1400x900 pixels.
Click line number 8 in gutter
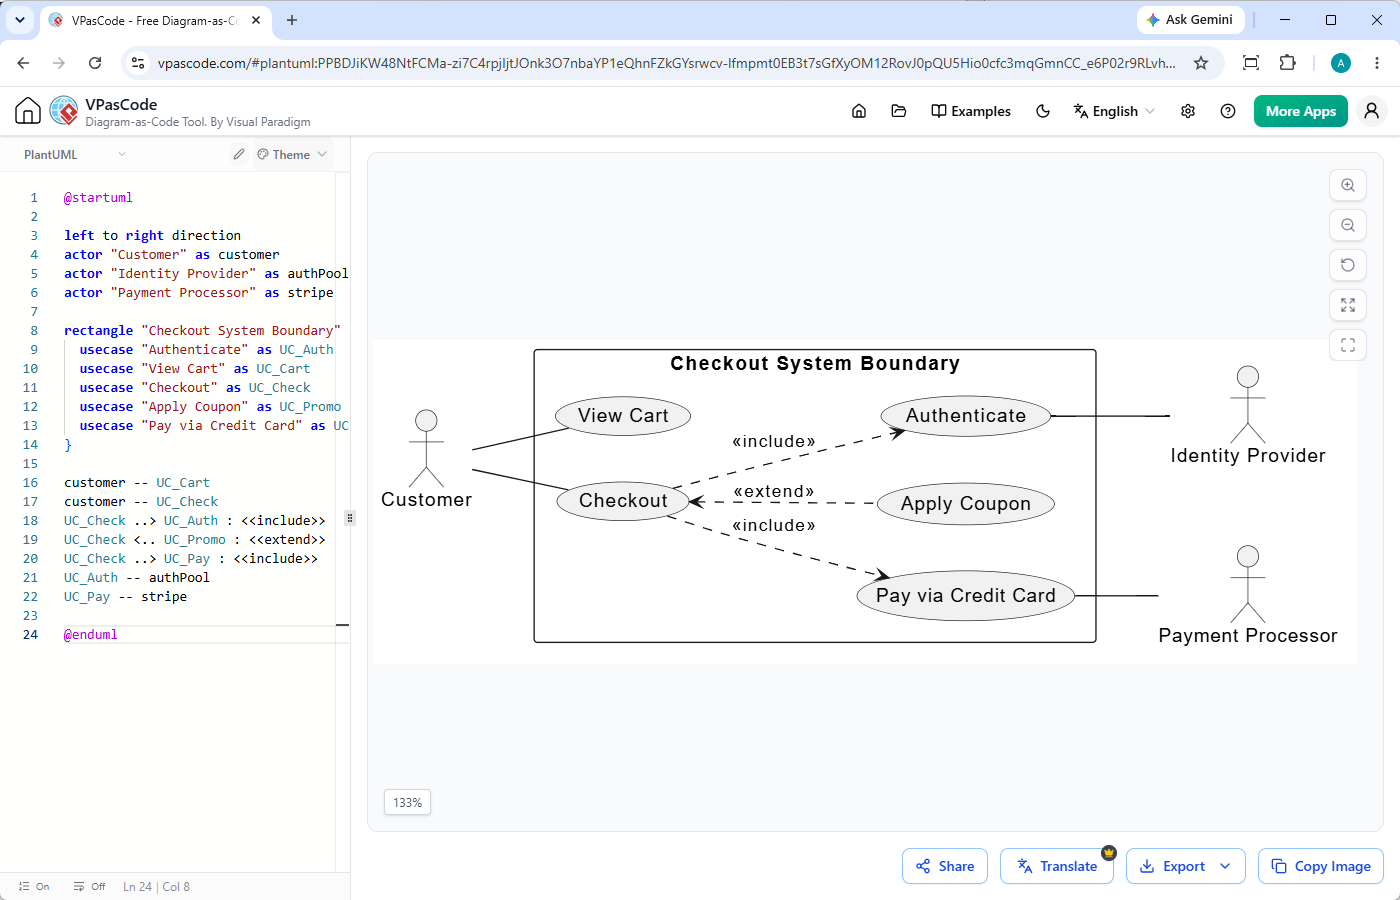click(x=34, y=331)
